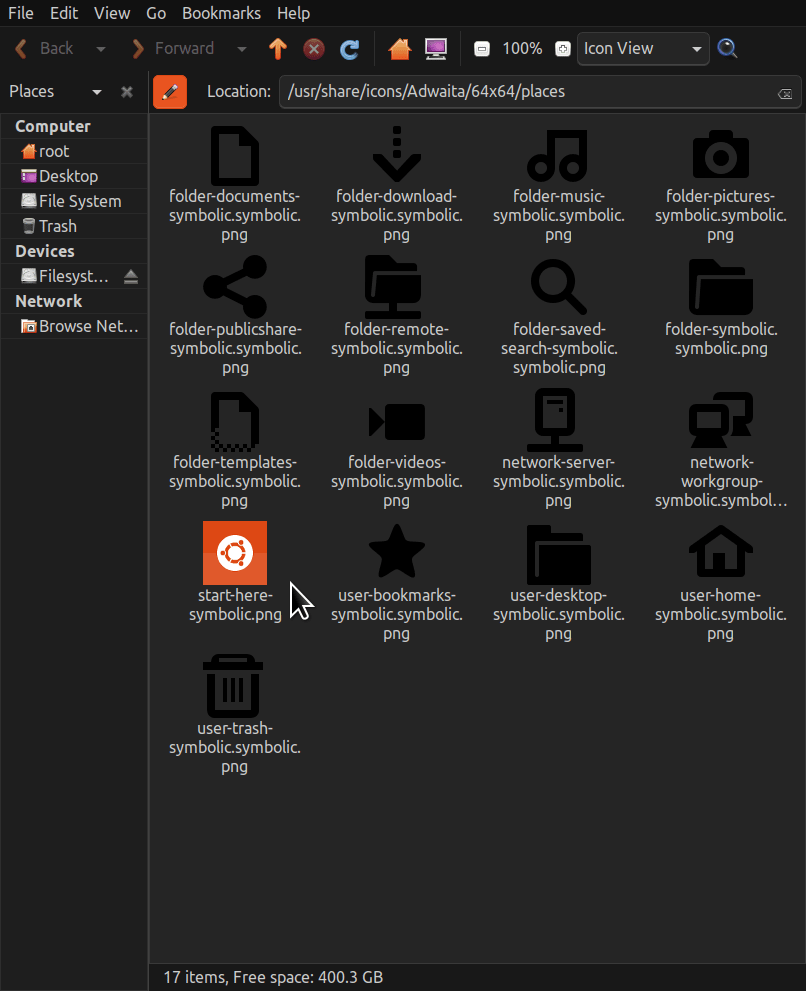Select the folder-music-symbolic.symbolic.png file
Screen dimensions: 806x991
pyautogui.click(x=558, y=183)
